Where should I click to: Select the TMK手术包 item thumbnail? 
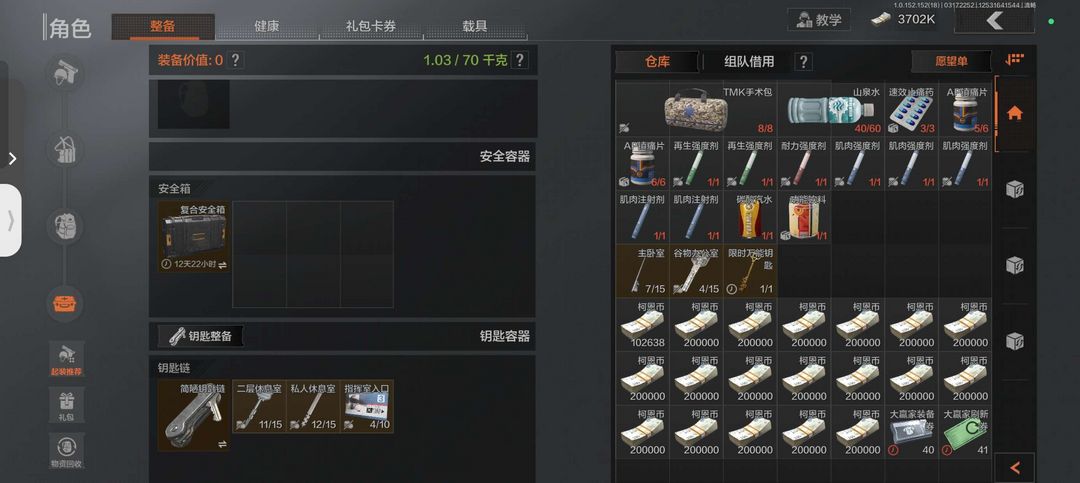point(696,109)
